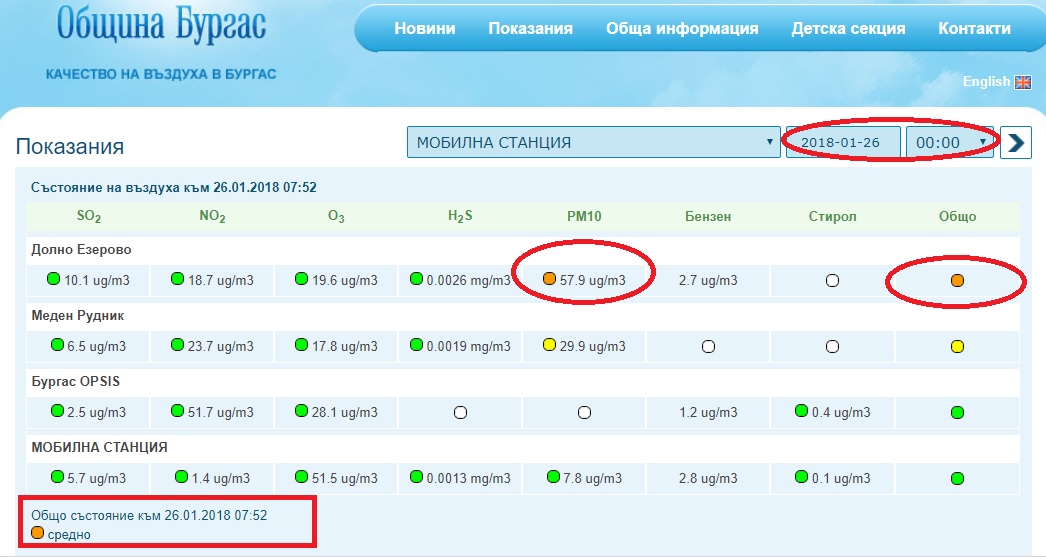Click Долно Езерово orange overall status dot
1046x557 pixels.
tap(957, 281)
